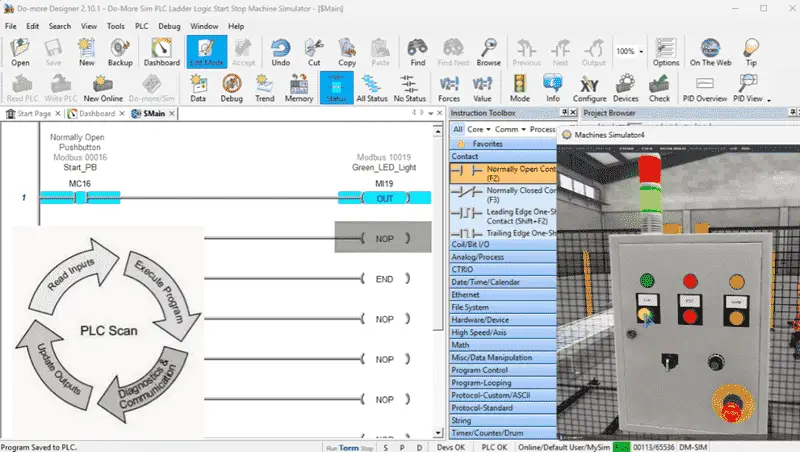This screenshot has width=800, height=452.
Task: Open the Devices gear icon
Action: (626, 88)
